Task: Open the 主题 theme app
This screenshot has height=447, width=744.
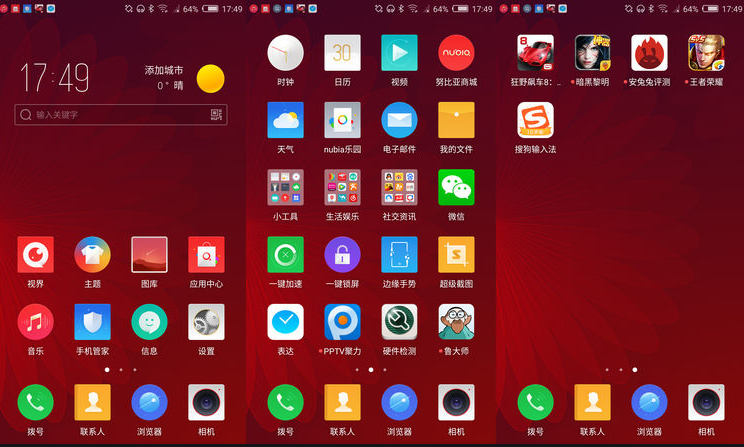Action: point(93,255)
